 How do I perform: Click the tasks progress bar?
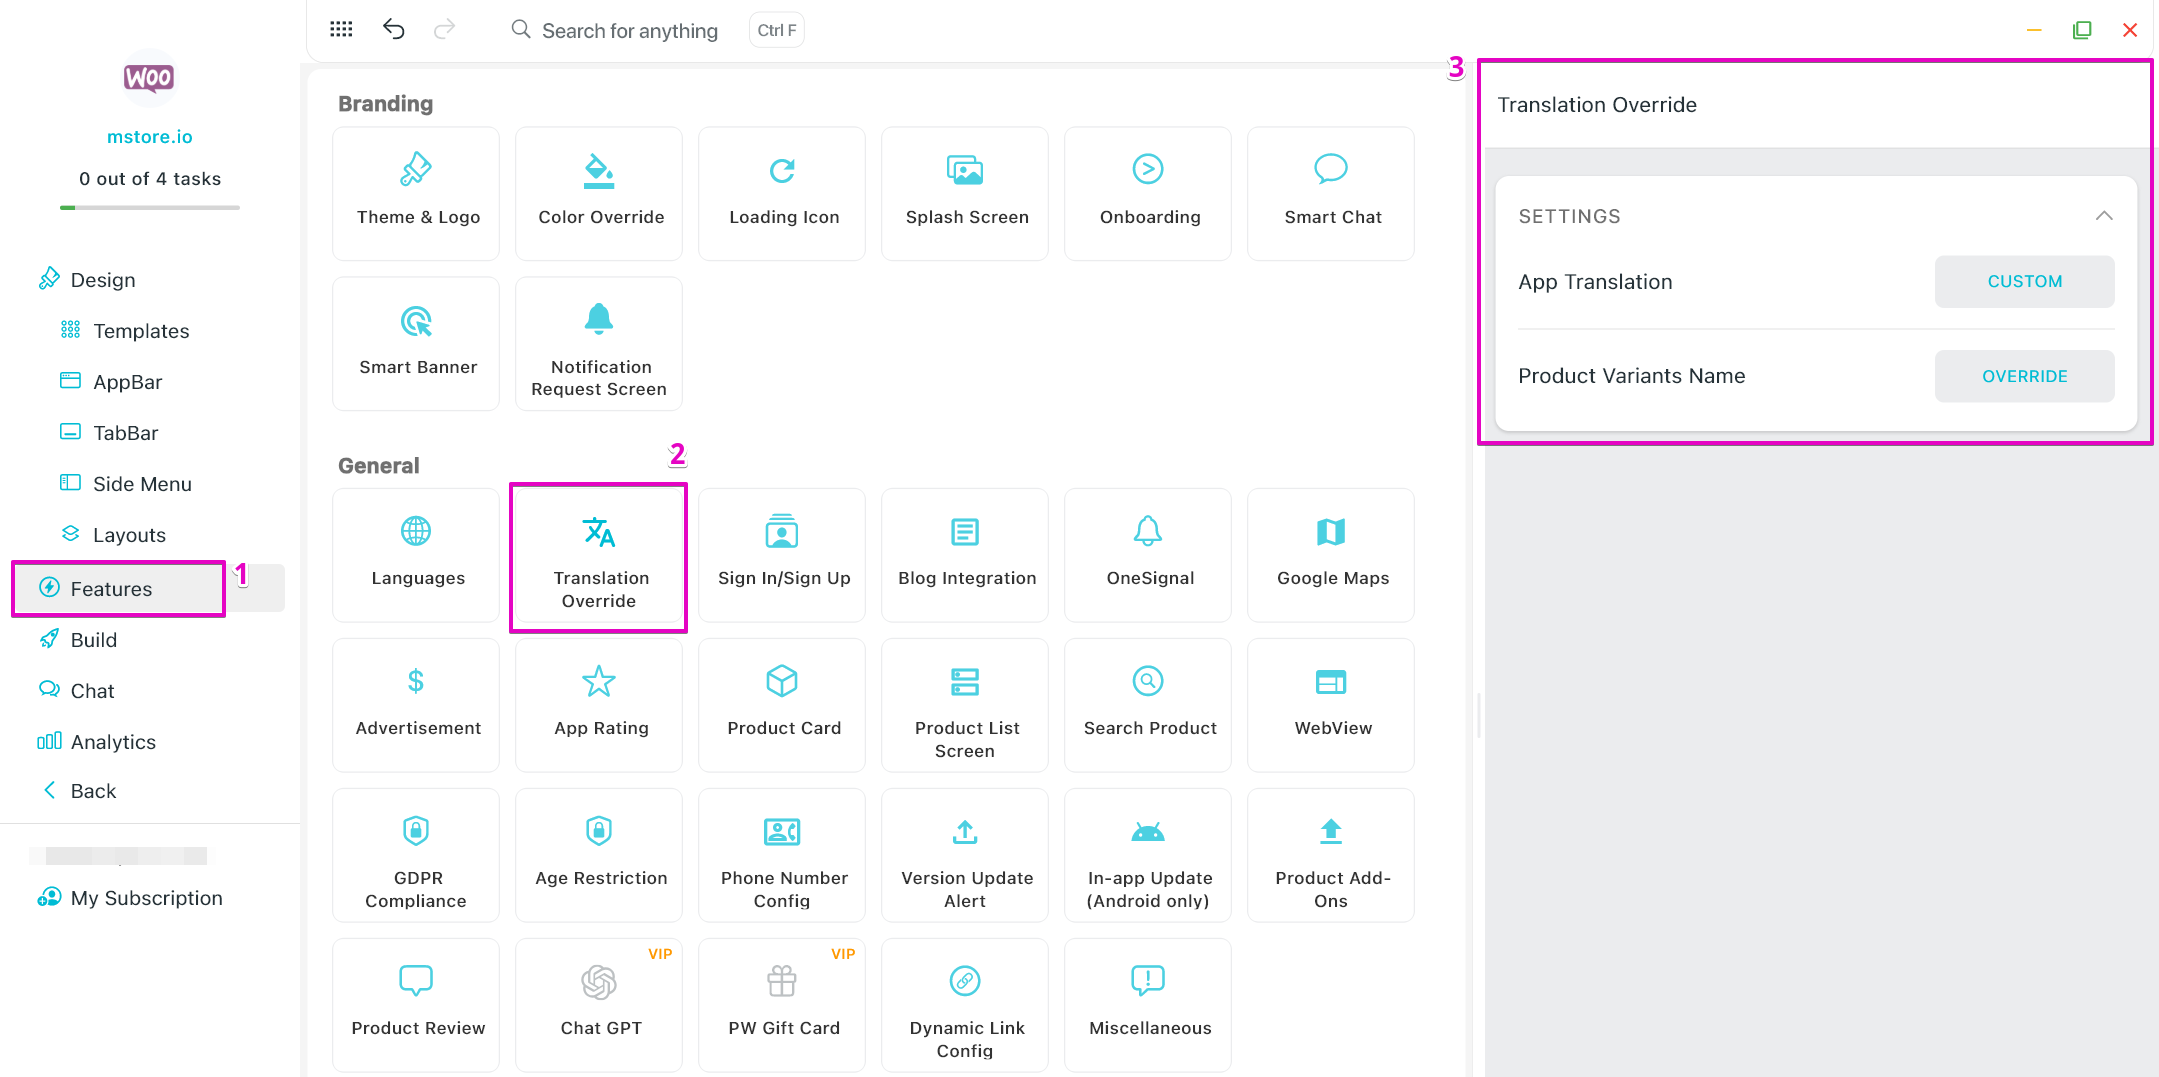coord(150,208)
